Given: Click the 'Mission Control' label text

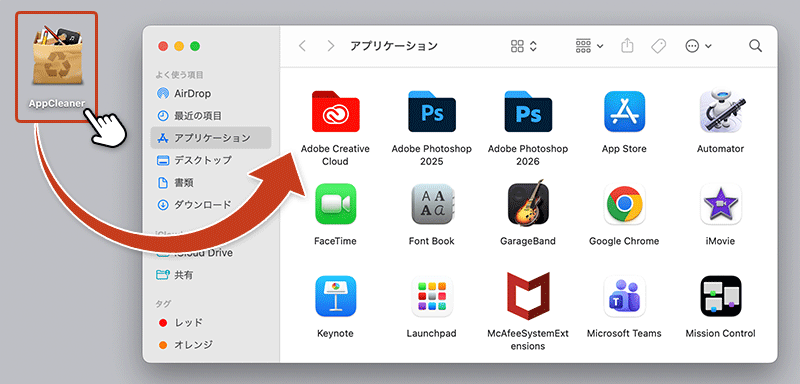Looking at the screenshot, I should click(720, 334).
